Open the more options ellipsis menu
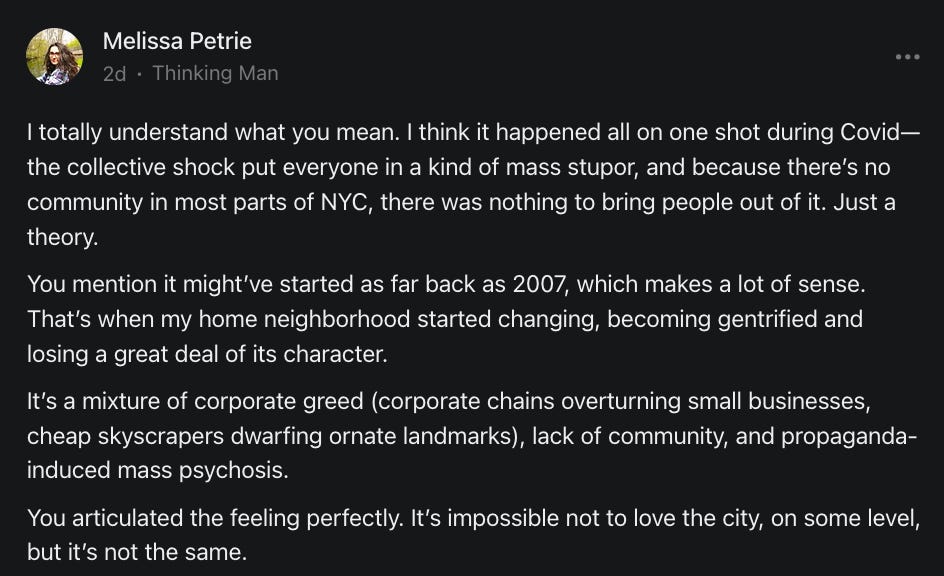 [x=907, y=57]
